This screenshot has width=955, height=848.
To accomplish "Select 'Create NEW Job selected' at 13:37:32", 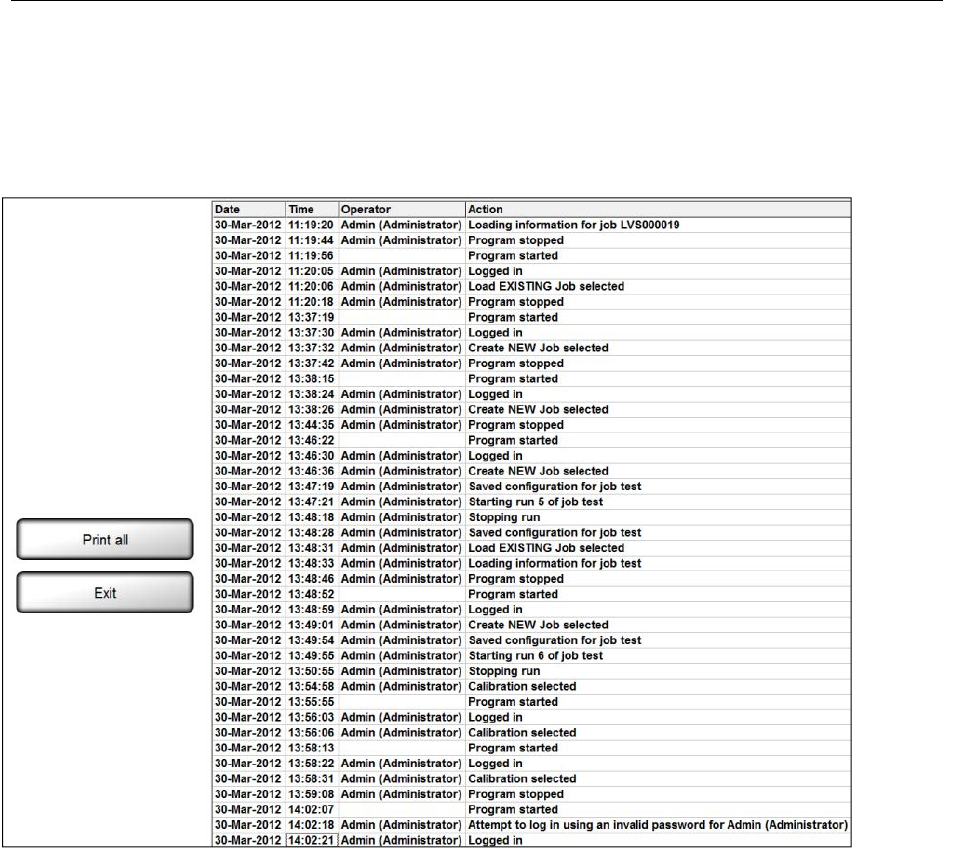I will coord(538,348).
